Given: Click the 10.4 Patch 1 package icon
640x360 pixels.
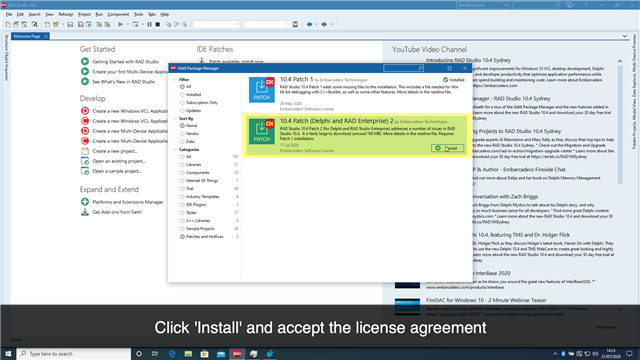Looking at the screenshot, I should 262,89.
